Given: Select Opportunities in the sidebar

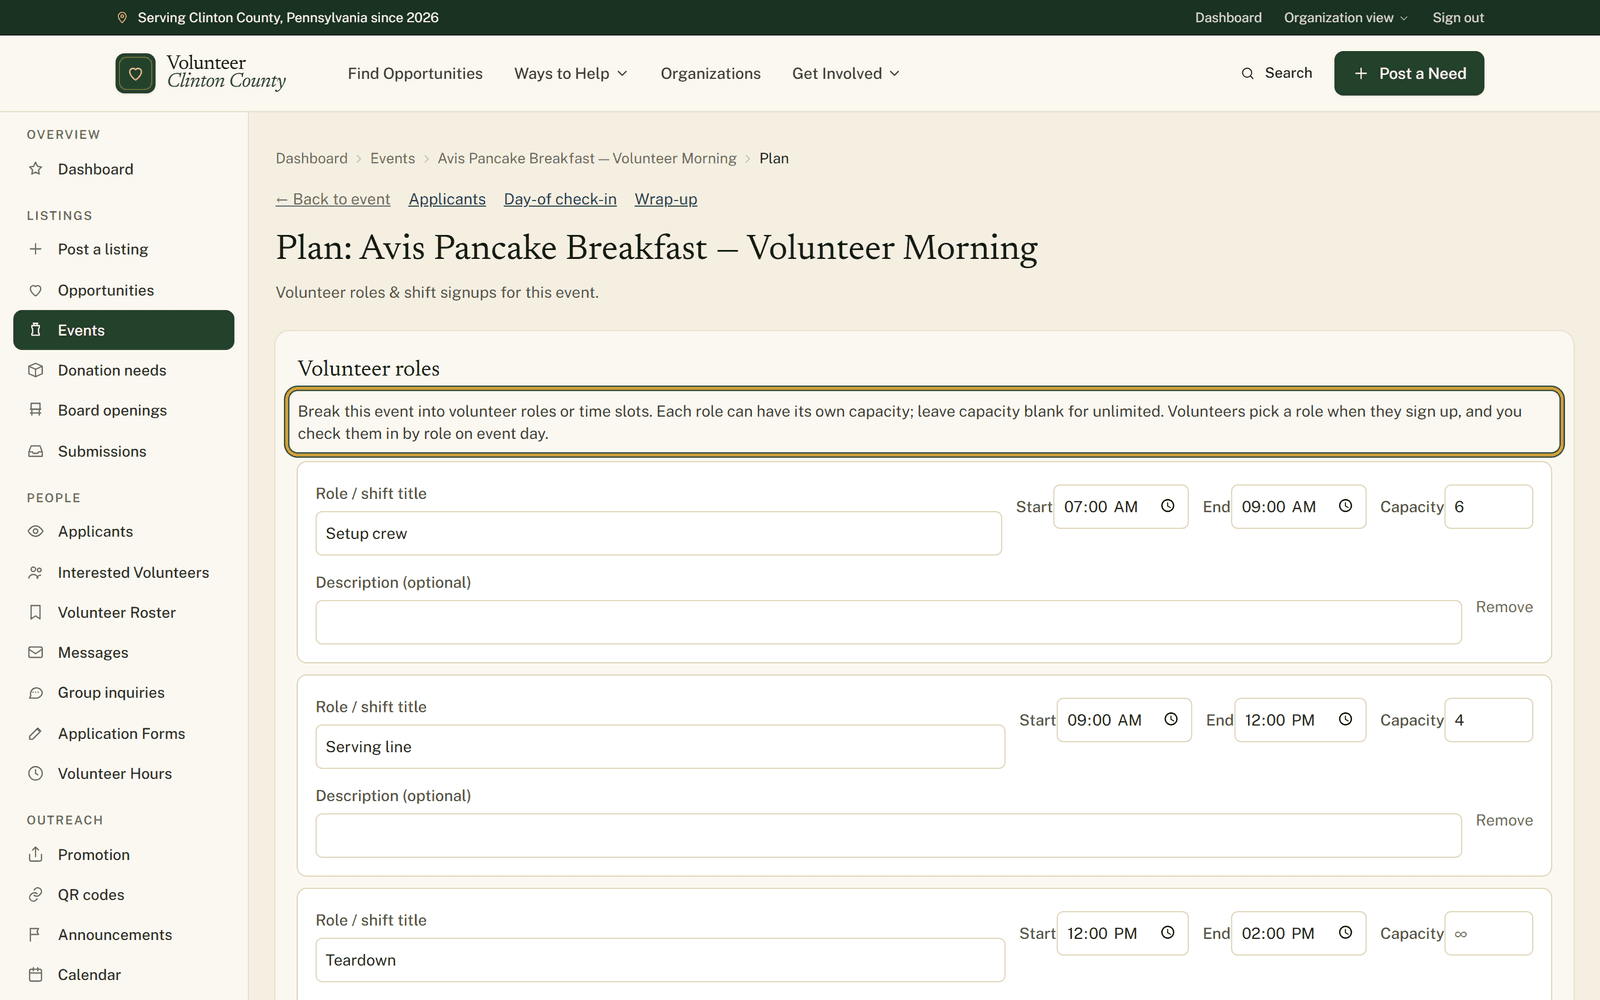Looking at the screenshot, I should 124,290.
